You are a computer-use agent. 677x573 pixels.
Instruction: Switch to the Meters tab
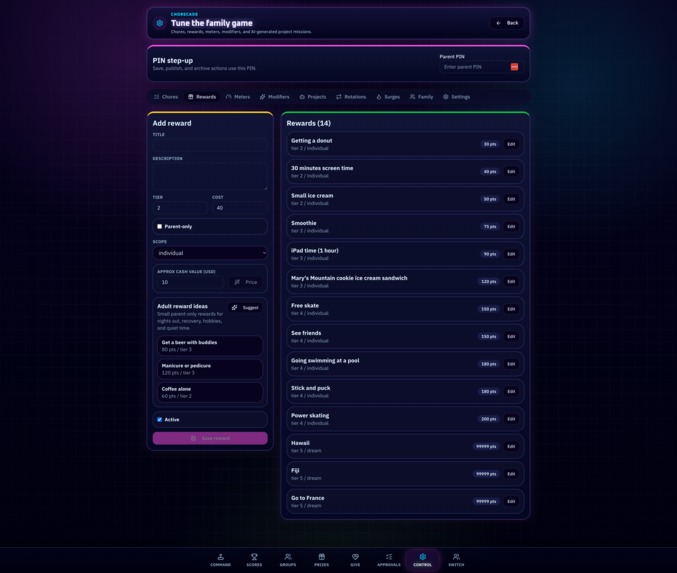coord(238,97)
